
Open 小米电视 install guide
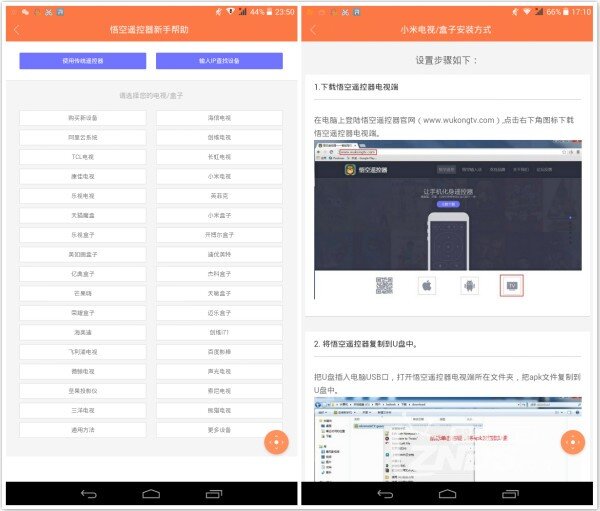click(x=219, y=176)
